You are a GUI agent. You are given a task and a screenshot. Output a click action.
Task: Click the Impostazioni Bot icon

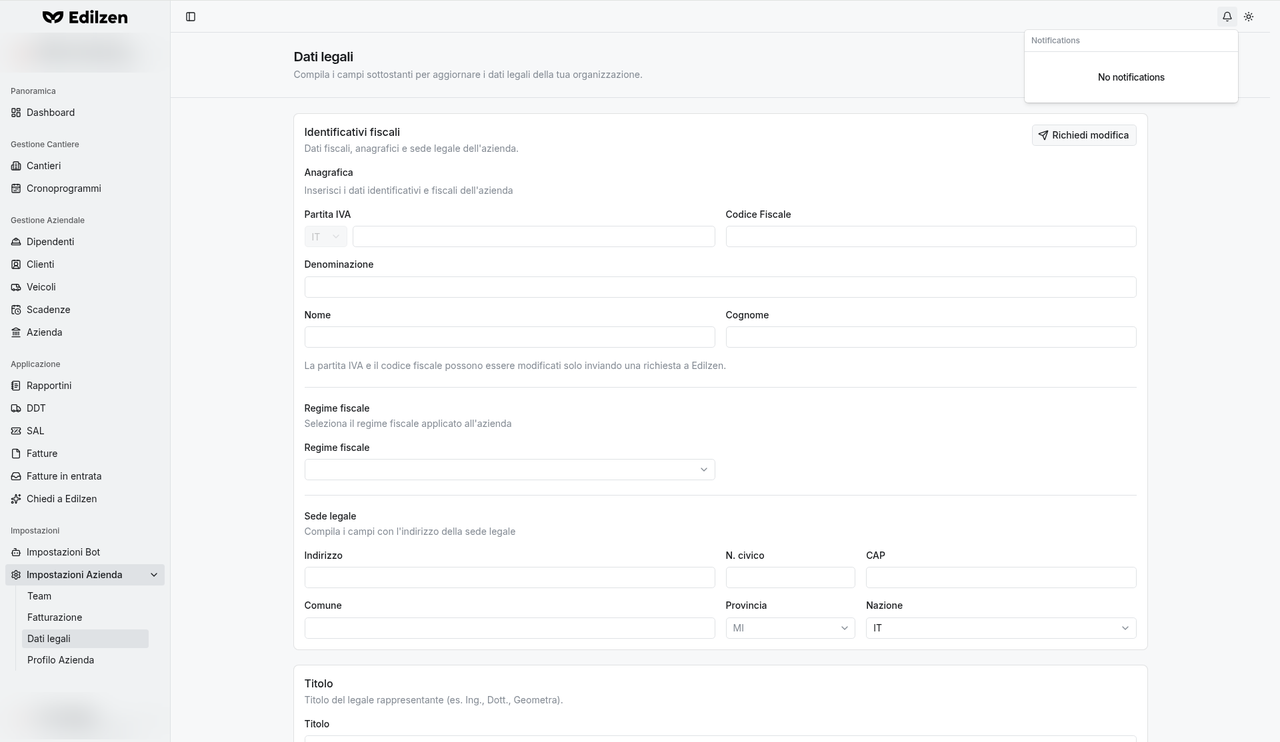[x=16, y=552]
